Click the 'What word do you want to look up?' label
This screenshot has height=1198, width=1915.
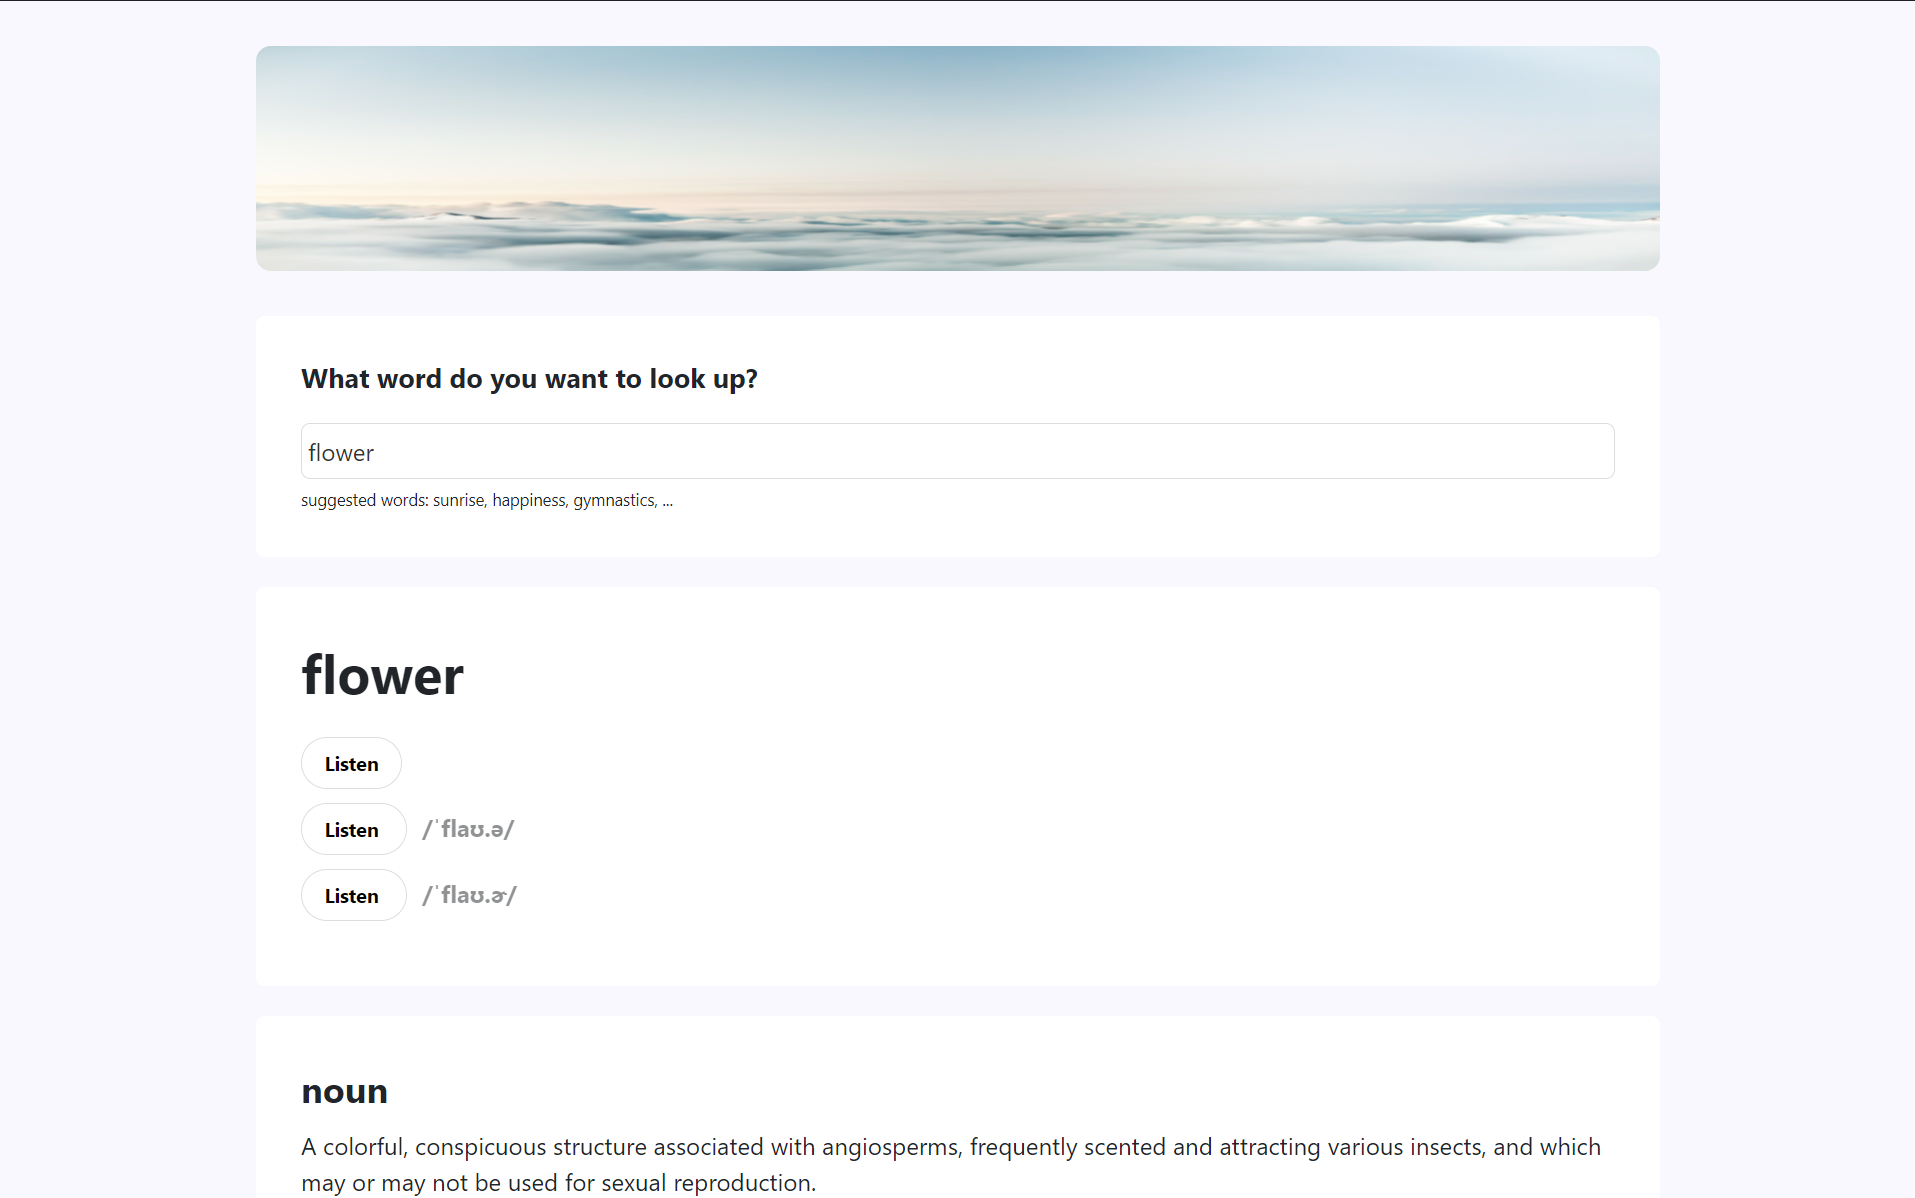529,378
